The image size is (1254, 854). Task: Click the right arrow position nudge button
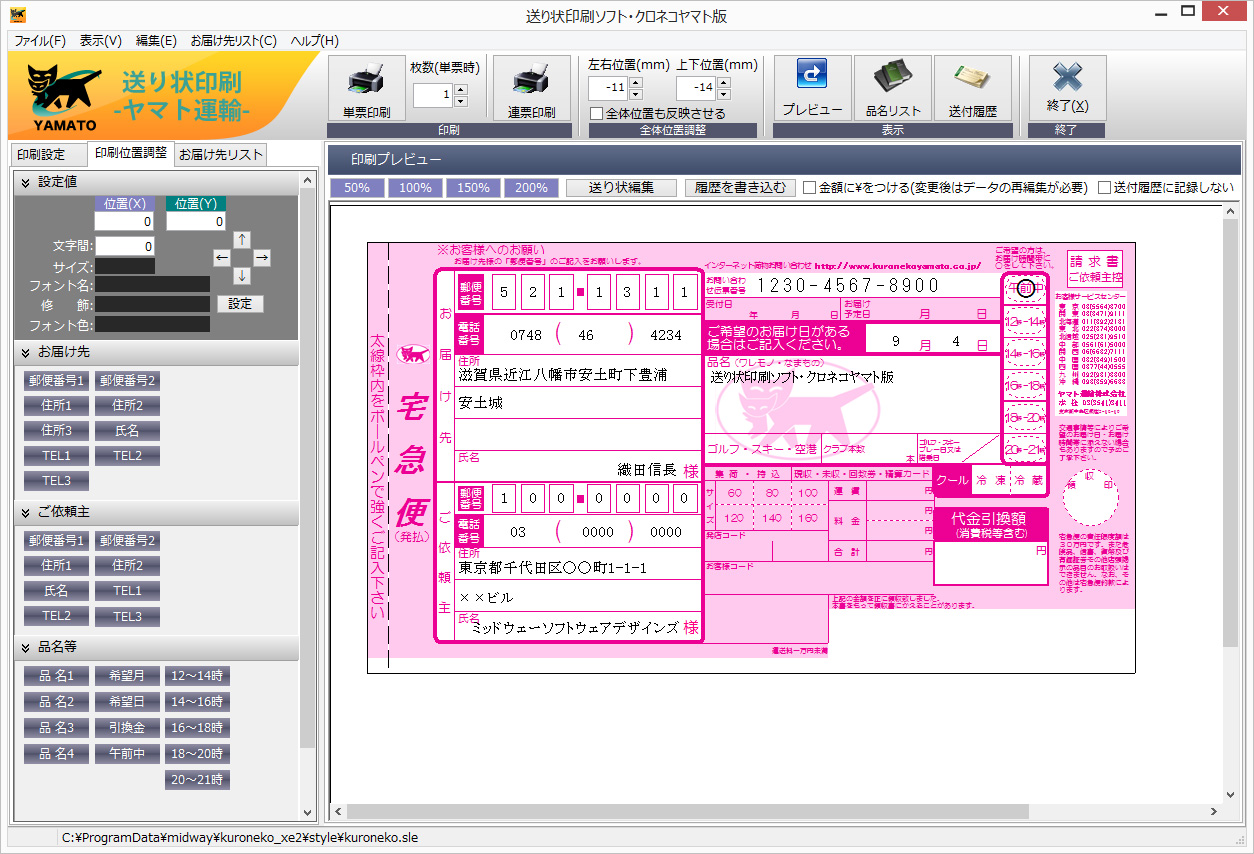point(261,257)
